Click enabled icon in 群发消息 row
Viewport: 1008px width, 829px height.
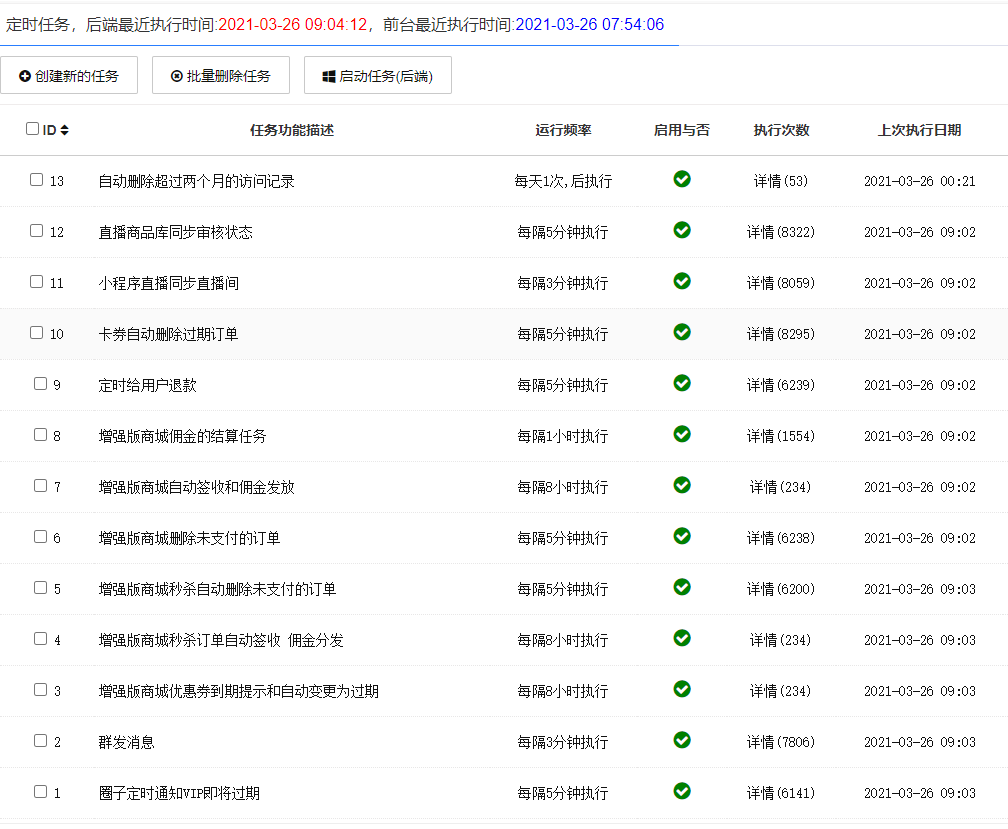tap(682, 740)
